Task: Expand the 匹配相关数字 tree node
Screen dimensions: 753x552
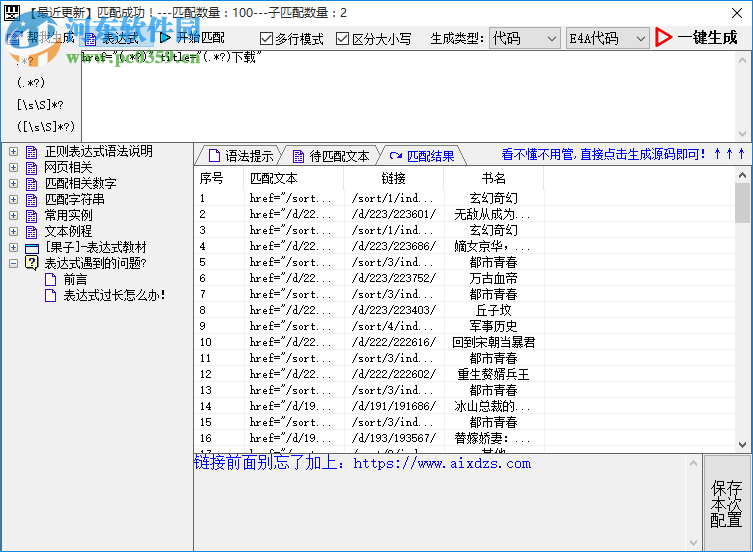Action: coord(13,184)
